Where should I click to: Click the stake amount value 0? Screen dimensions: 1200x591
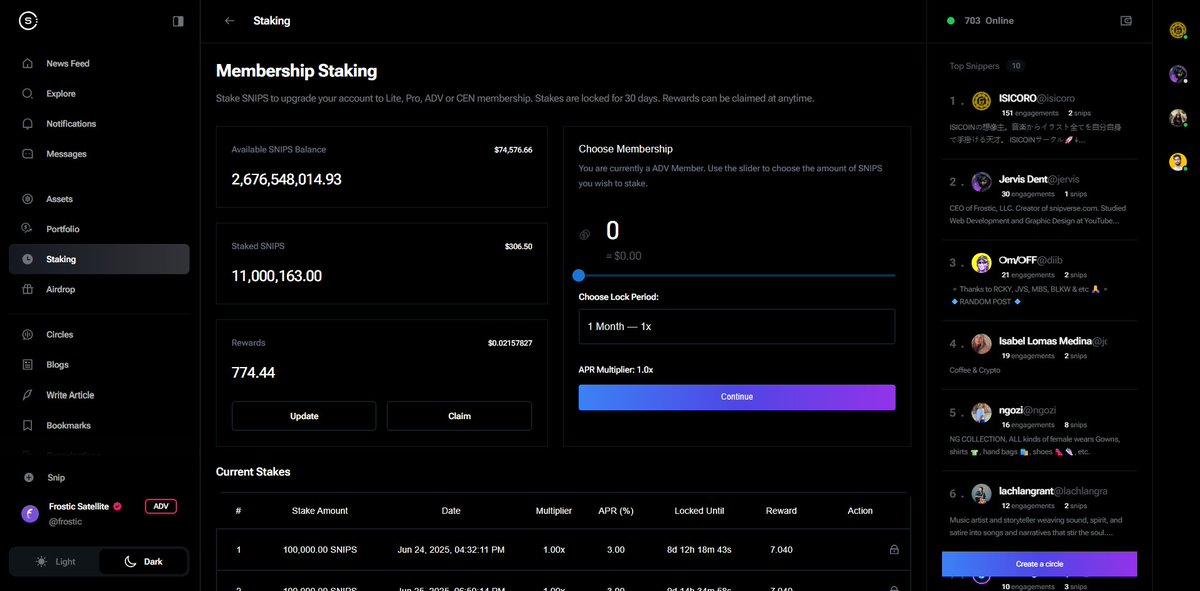(613, 232)
